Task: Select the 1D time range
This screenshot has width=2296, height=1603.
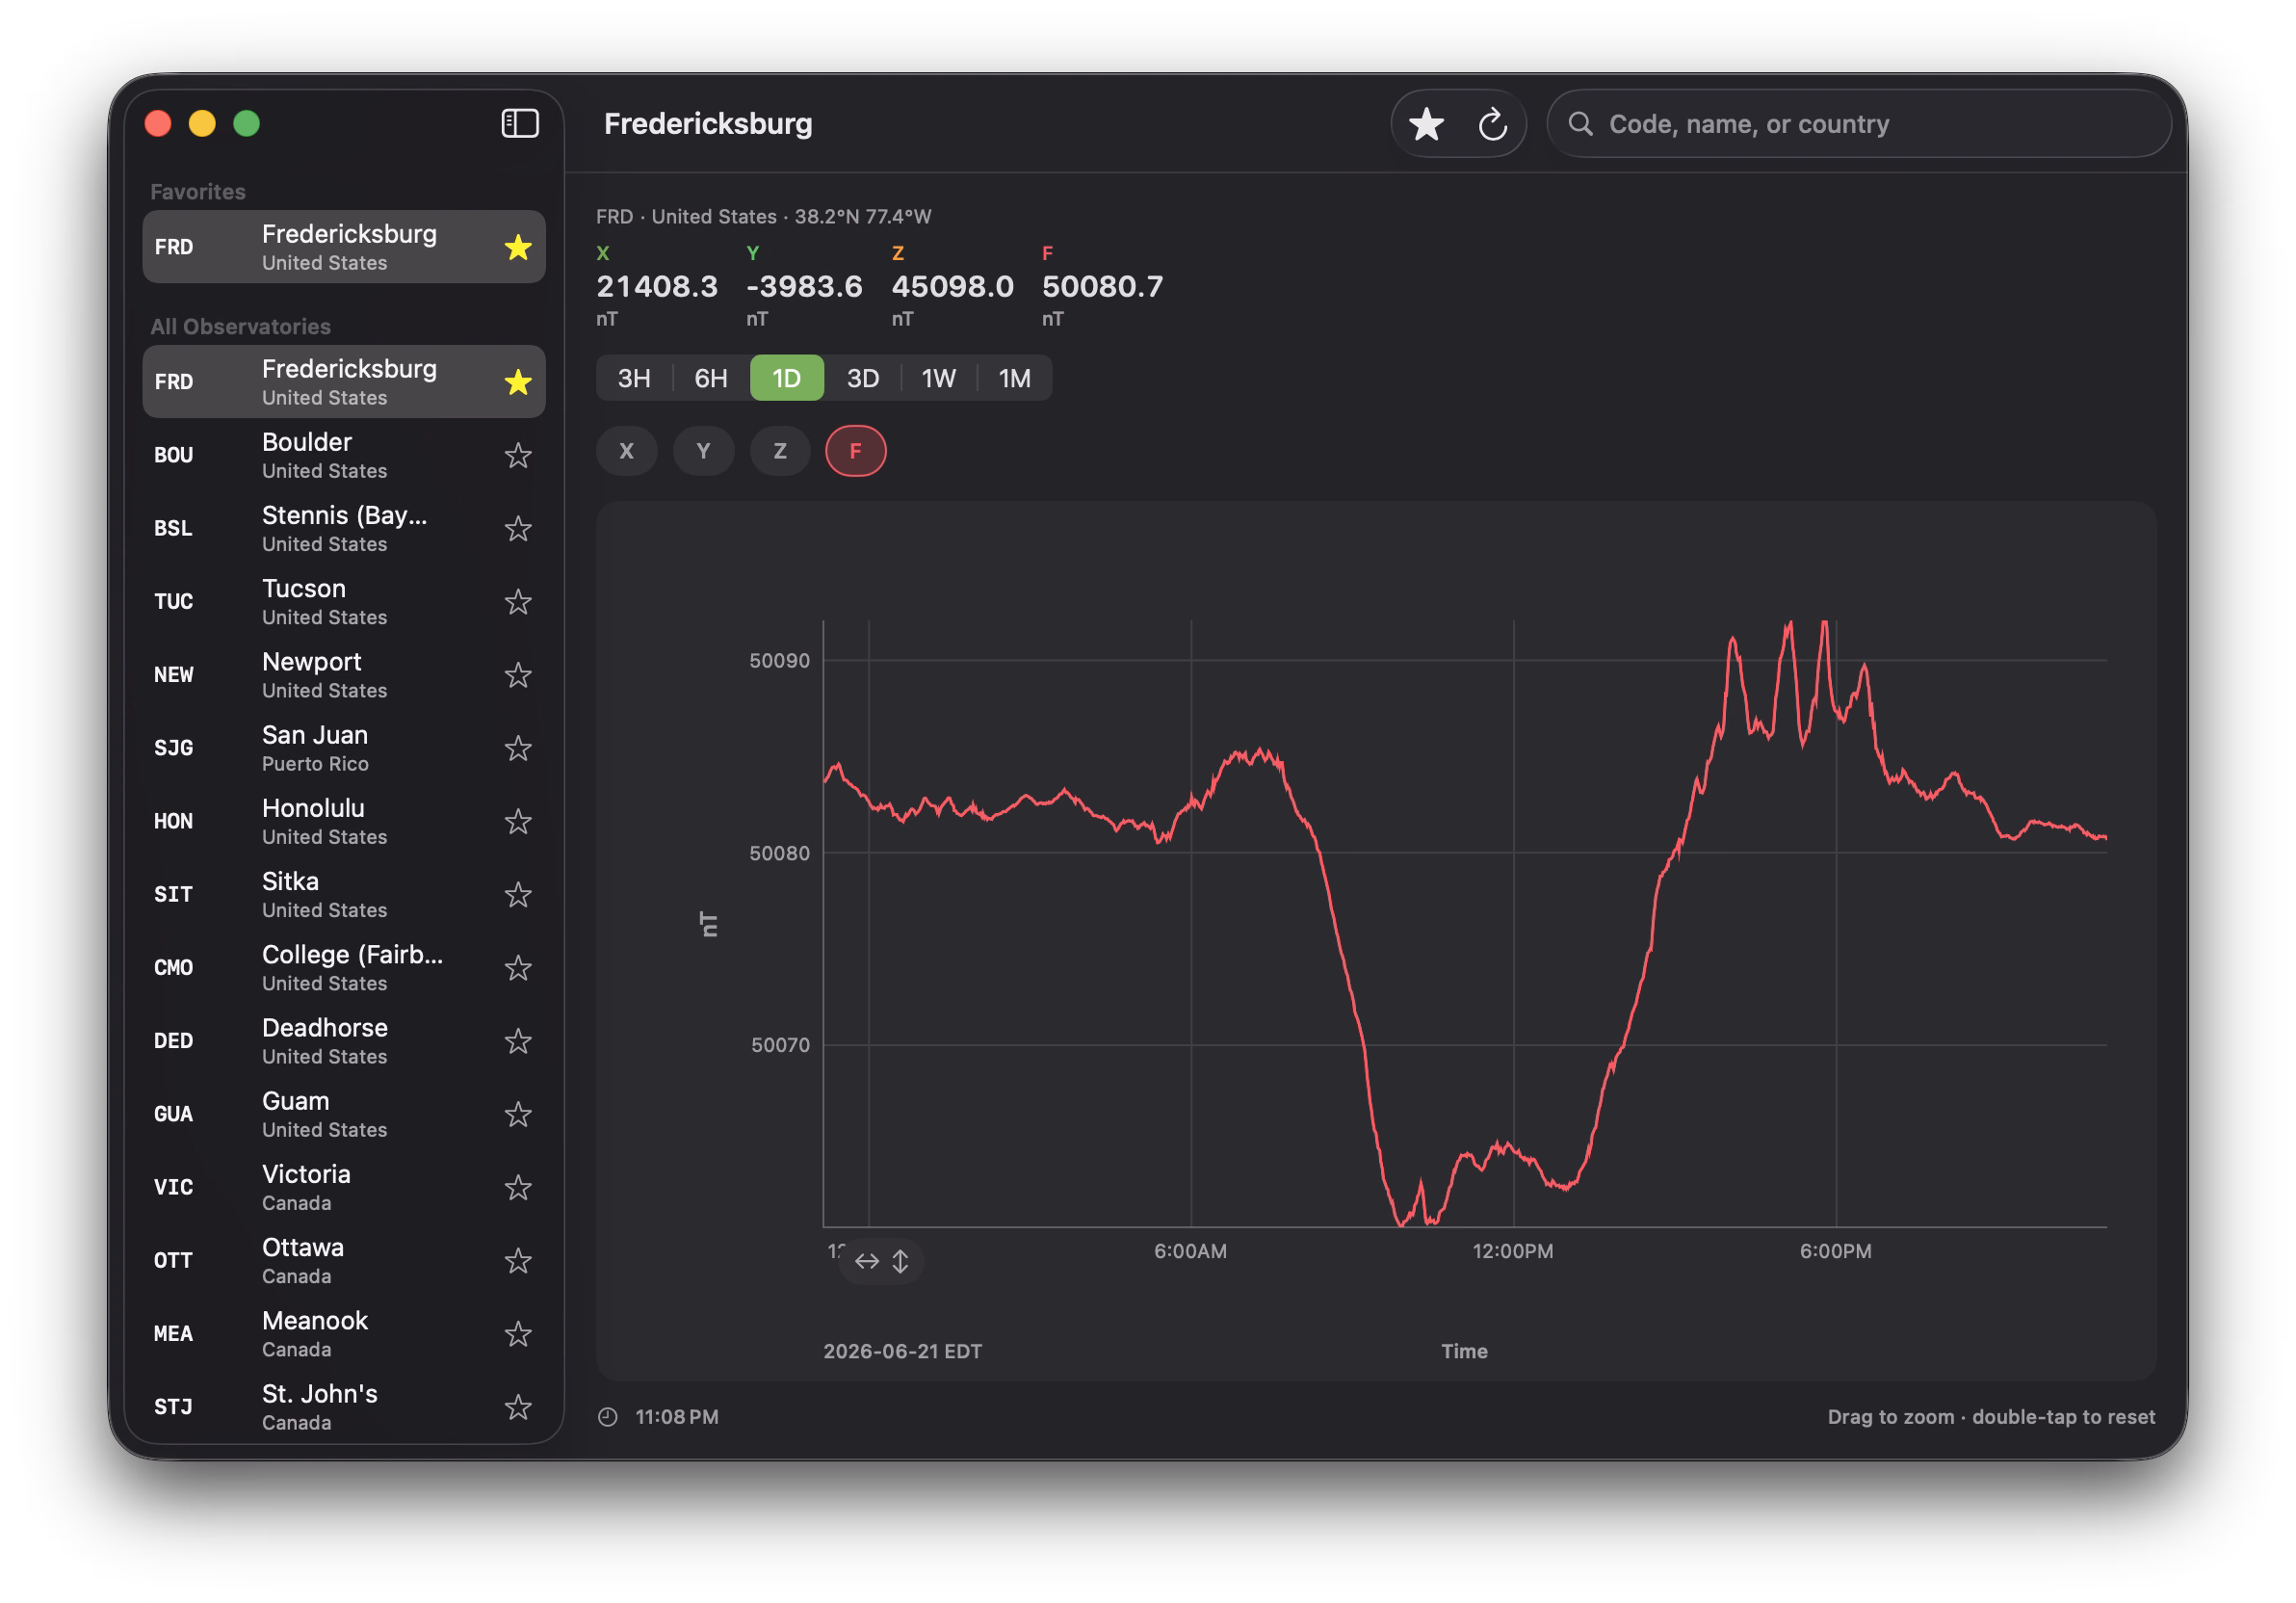Action: coord(787,378)
